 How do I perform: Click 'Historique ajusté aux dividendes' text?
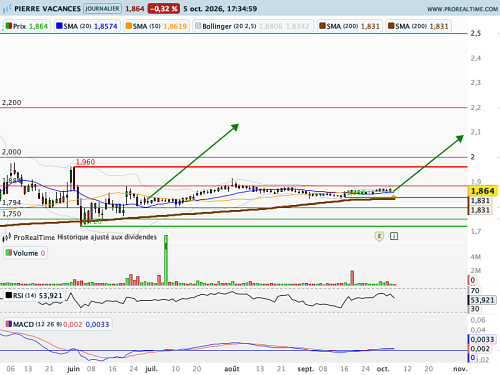coord(107,237)
